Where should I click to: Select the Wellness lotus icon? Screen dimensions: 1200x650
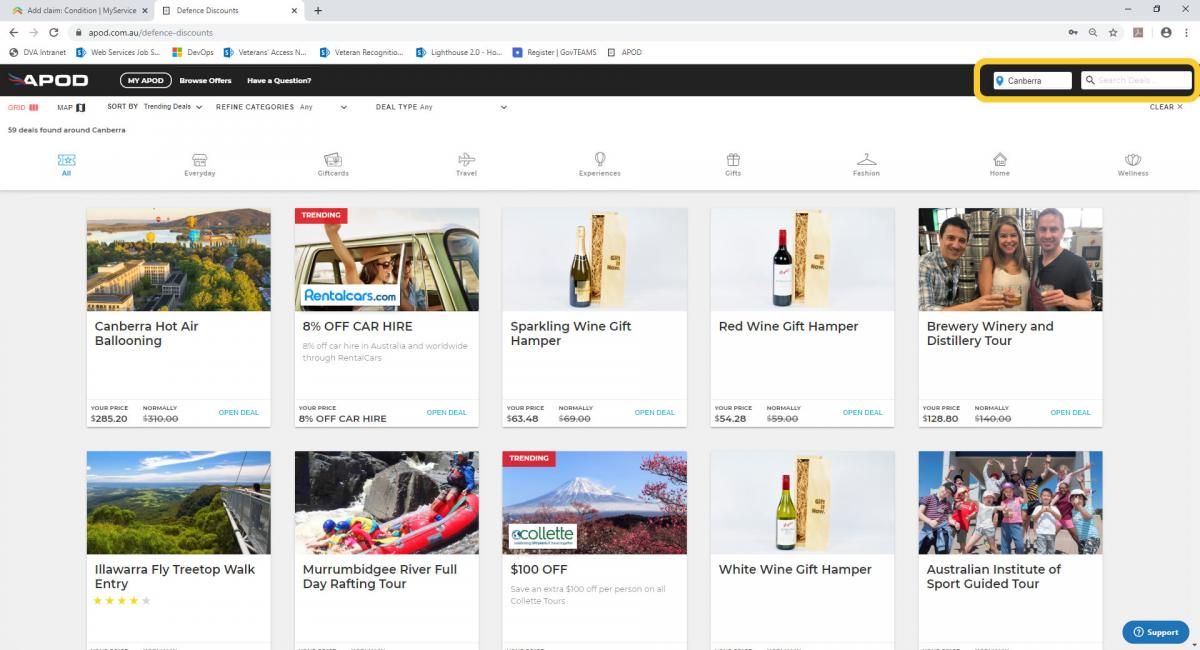[1133, 160]
